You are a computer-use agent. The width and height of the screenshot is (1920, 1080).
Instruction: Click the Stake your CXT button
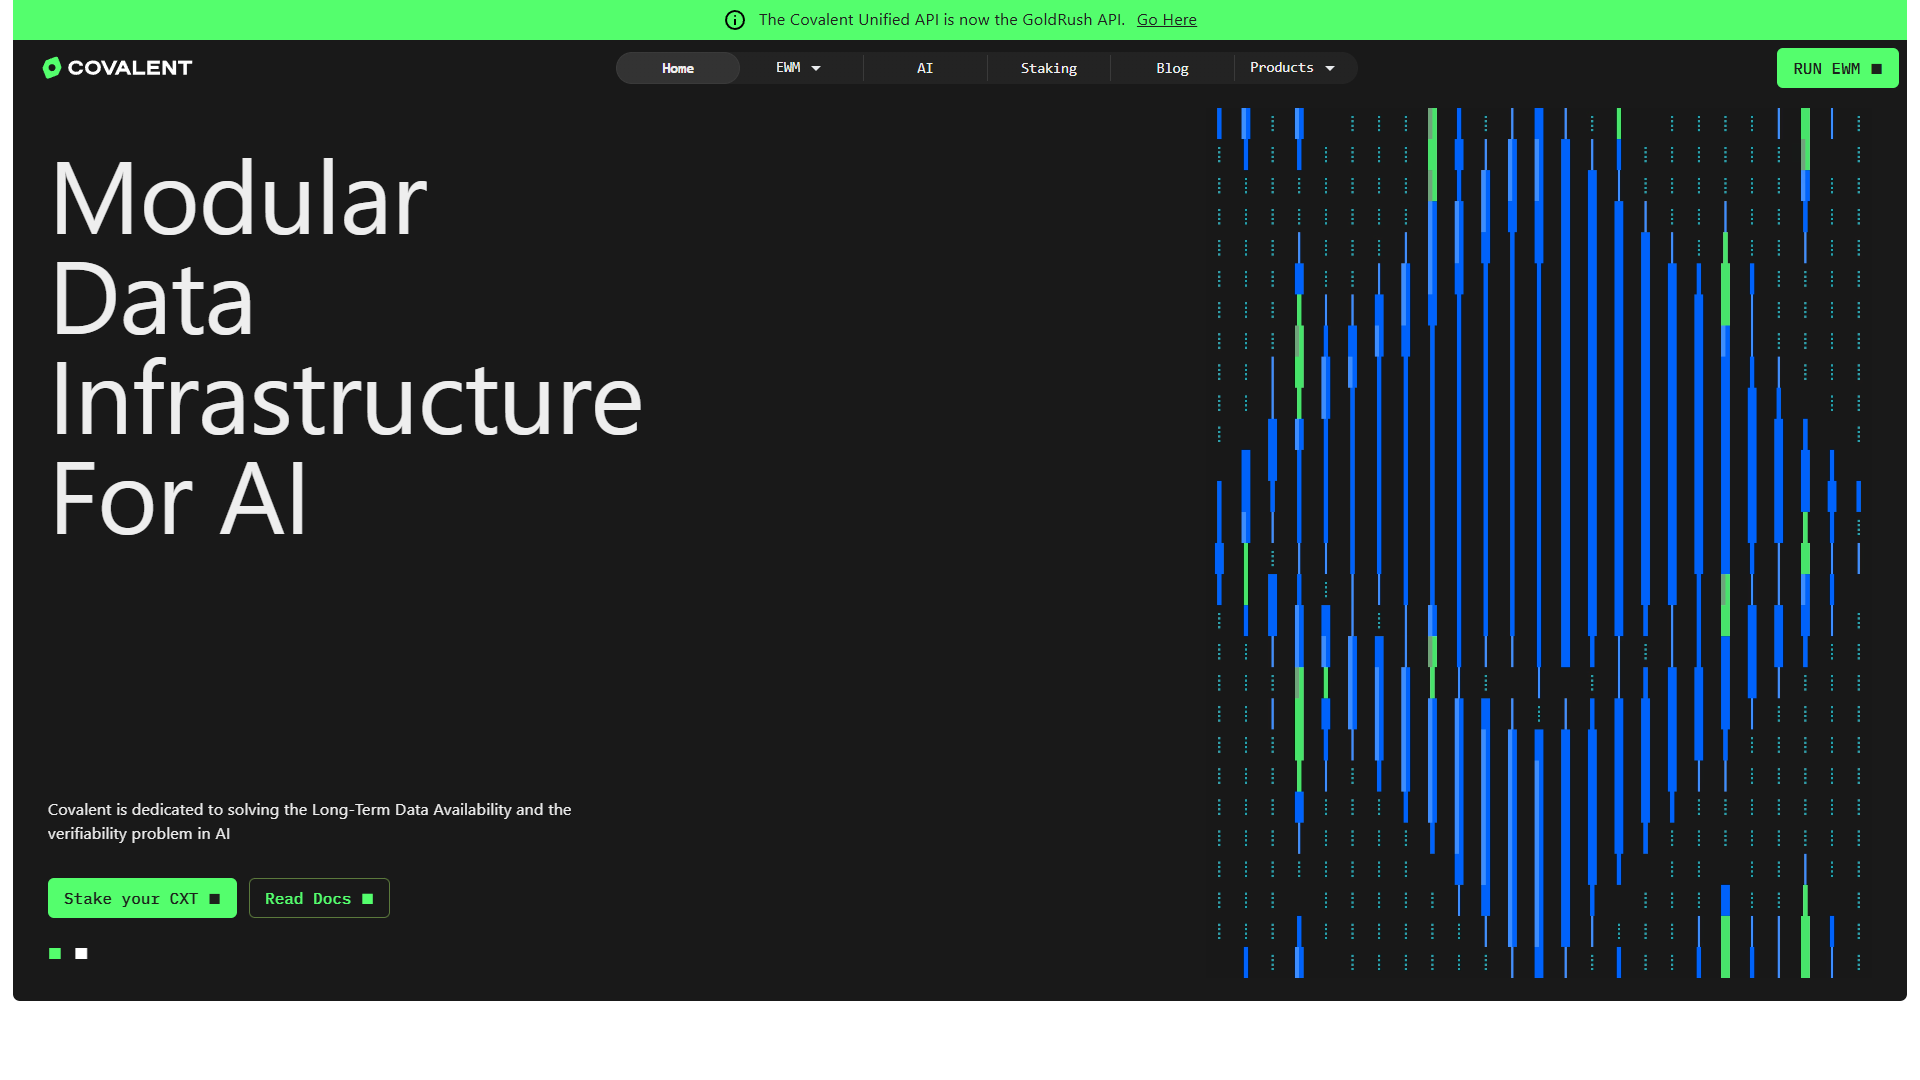click(142, 898)
